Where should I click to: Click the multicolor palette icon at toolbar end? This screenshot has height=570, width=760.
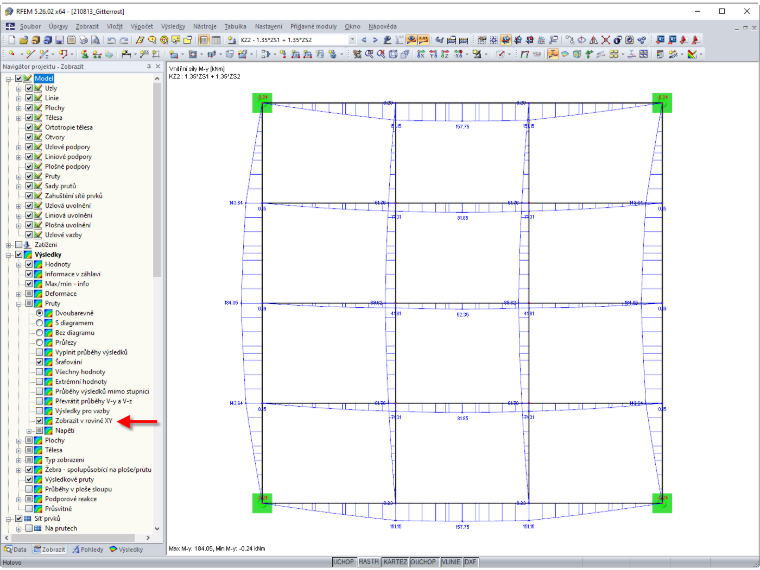pos(692,54)
